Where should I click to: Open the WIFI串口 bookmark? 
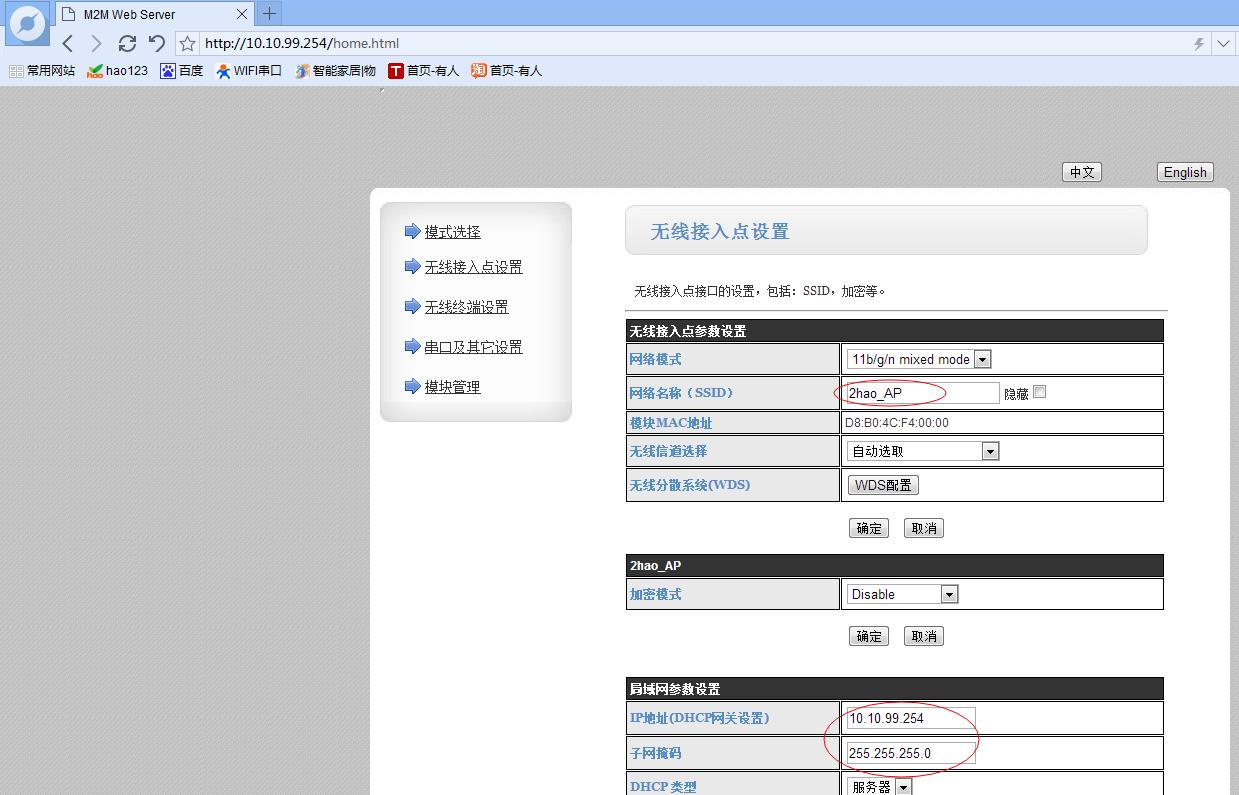point(249,71)
